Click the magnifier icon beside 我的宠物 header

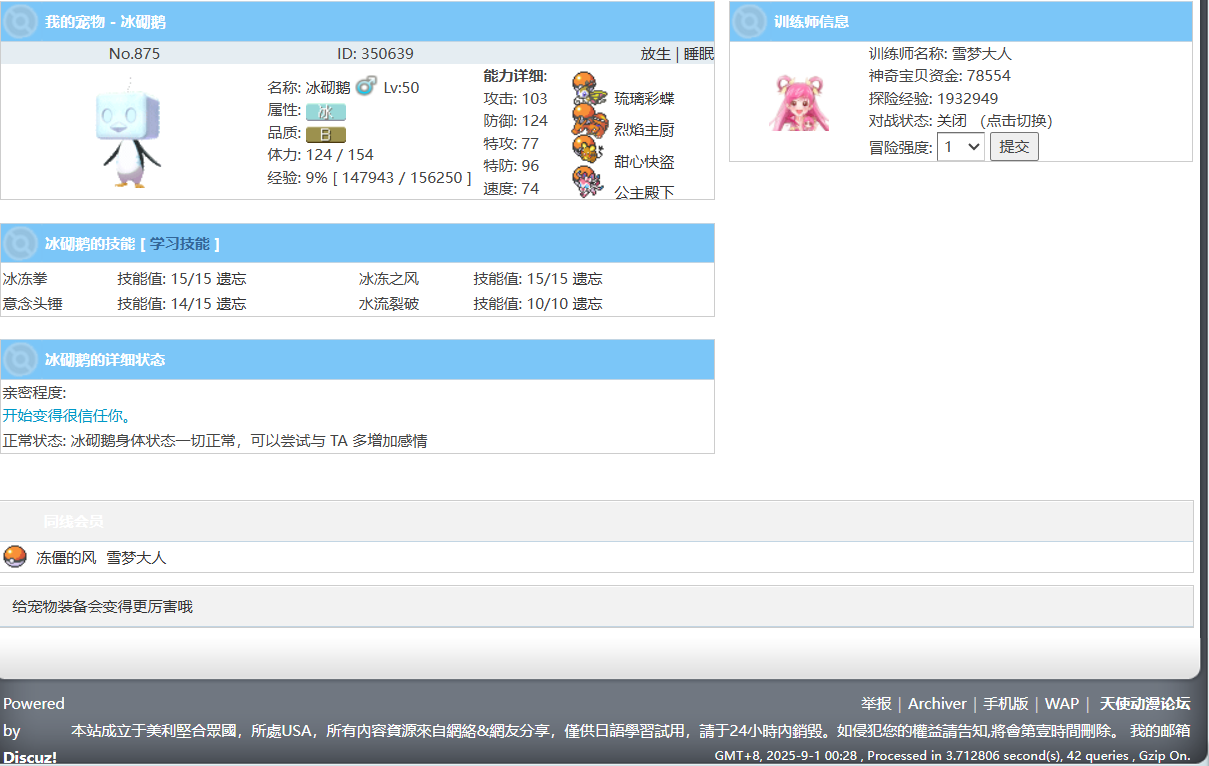(21, 22)
